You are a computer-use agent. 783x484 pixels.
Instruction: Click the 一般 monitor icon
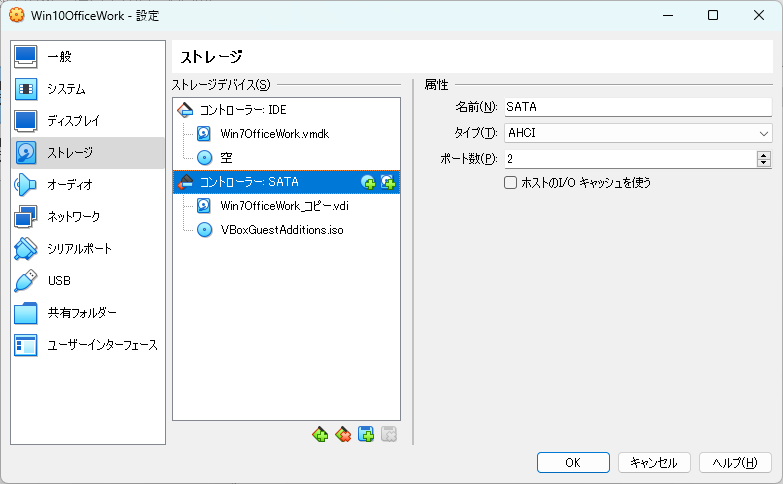coord(25,56)
